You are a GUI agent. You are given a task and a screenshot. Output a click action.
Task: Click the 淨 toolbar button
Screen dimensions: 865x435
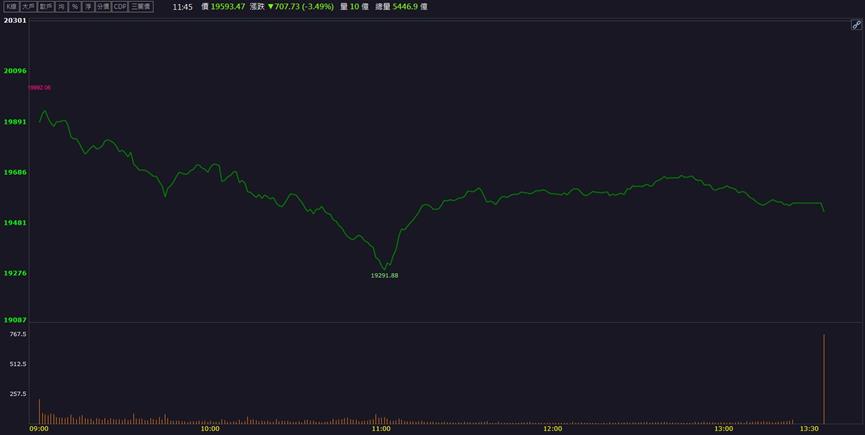point(88,7)
